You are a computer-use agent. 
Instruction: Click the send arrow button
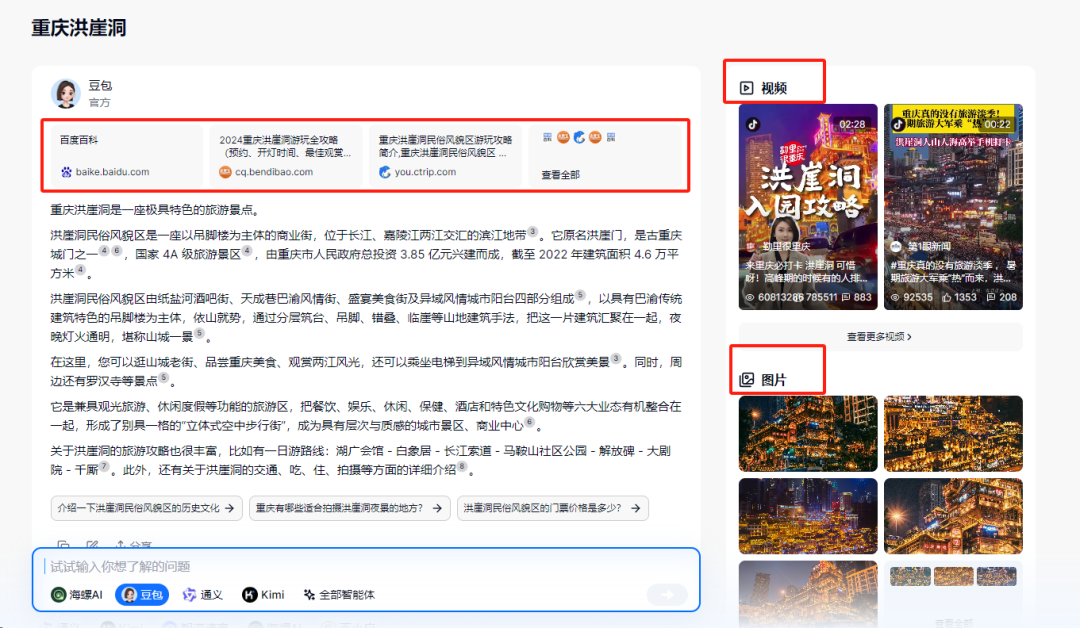click(x=667, y=595)
